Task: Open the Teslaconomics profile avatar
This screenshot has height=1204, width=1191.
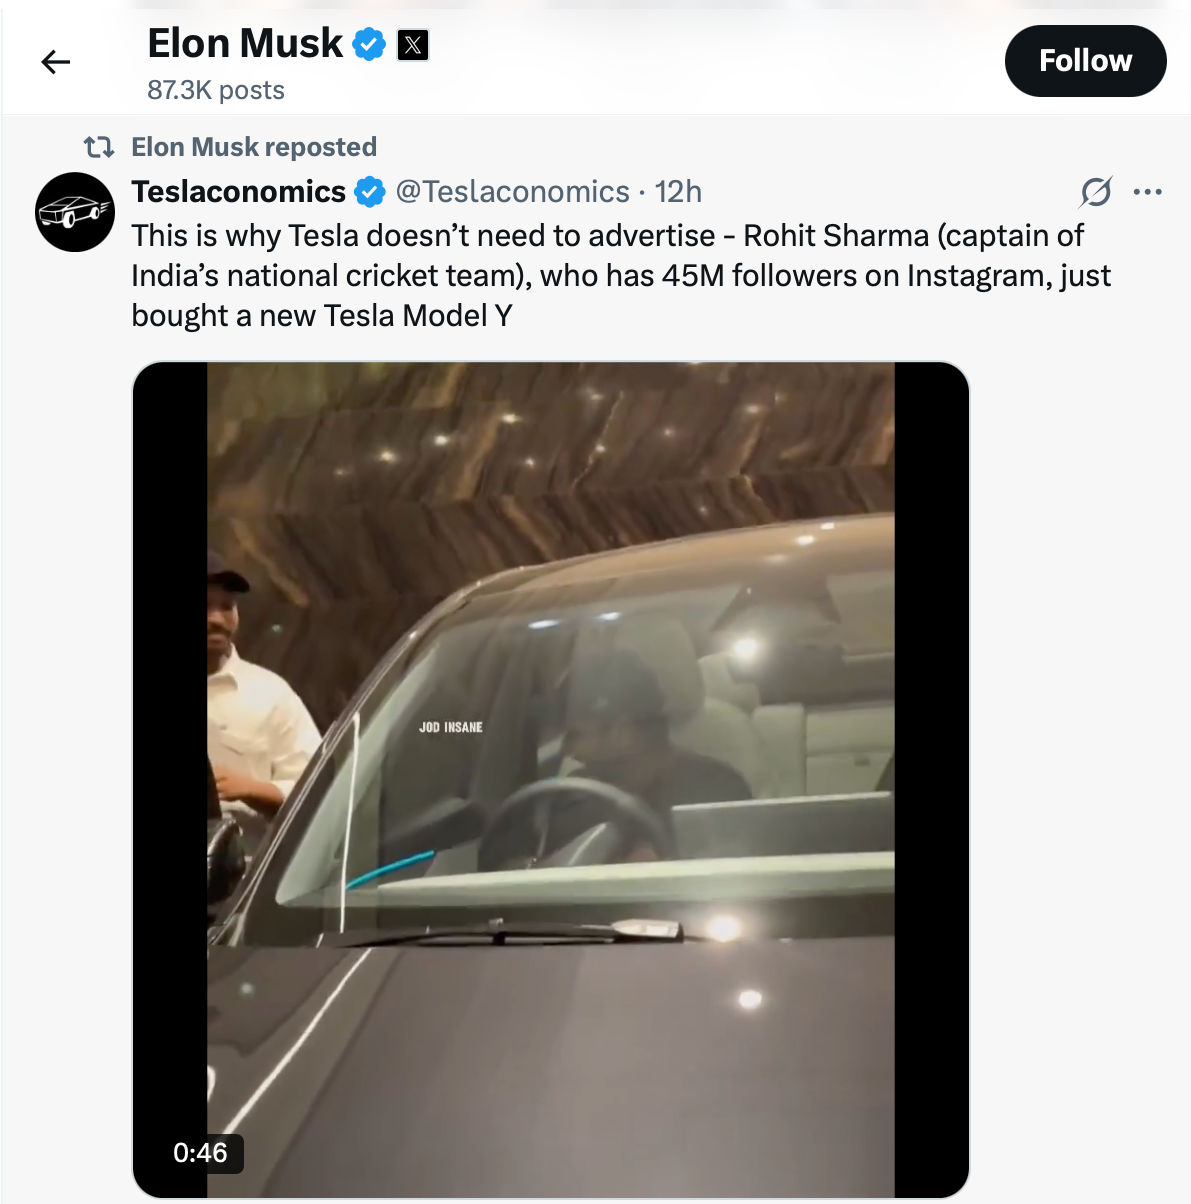Action: point(75,212)
